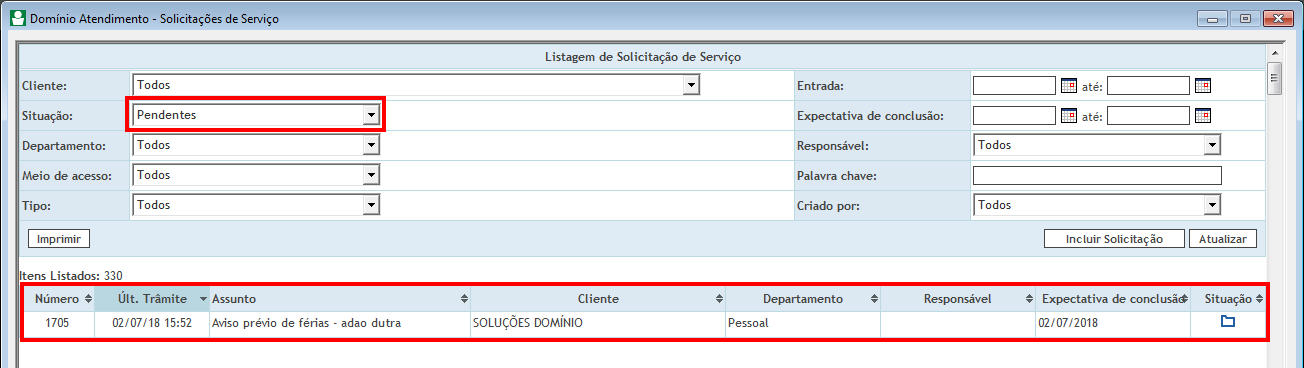This screenshot has height=368, width=1304.
Task: Sort by the Assunto column header
Action: tap(339, 299)
